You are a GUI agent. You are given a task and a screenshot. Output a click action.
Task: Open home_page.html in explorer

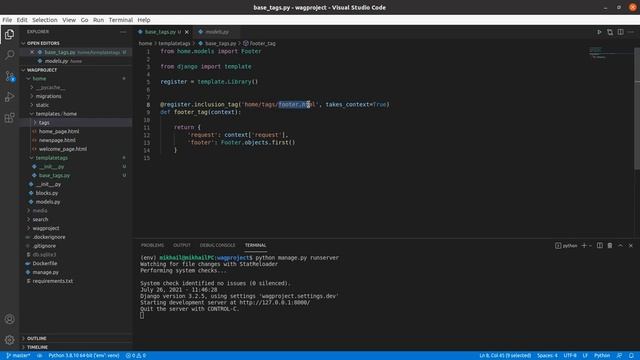(x=59, y=131)
